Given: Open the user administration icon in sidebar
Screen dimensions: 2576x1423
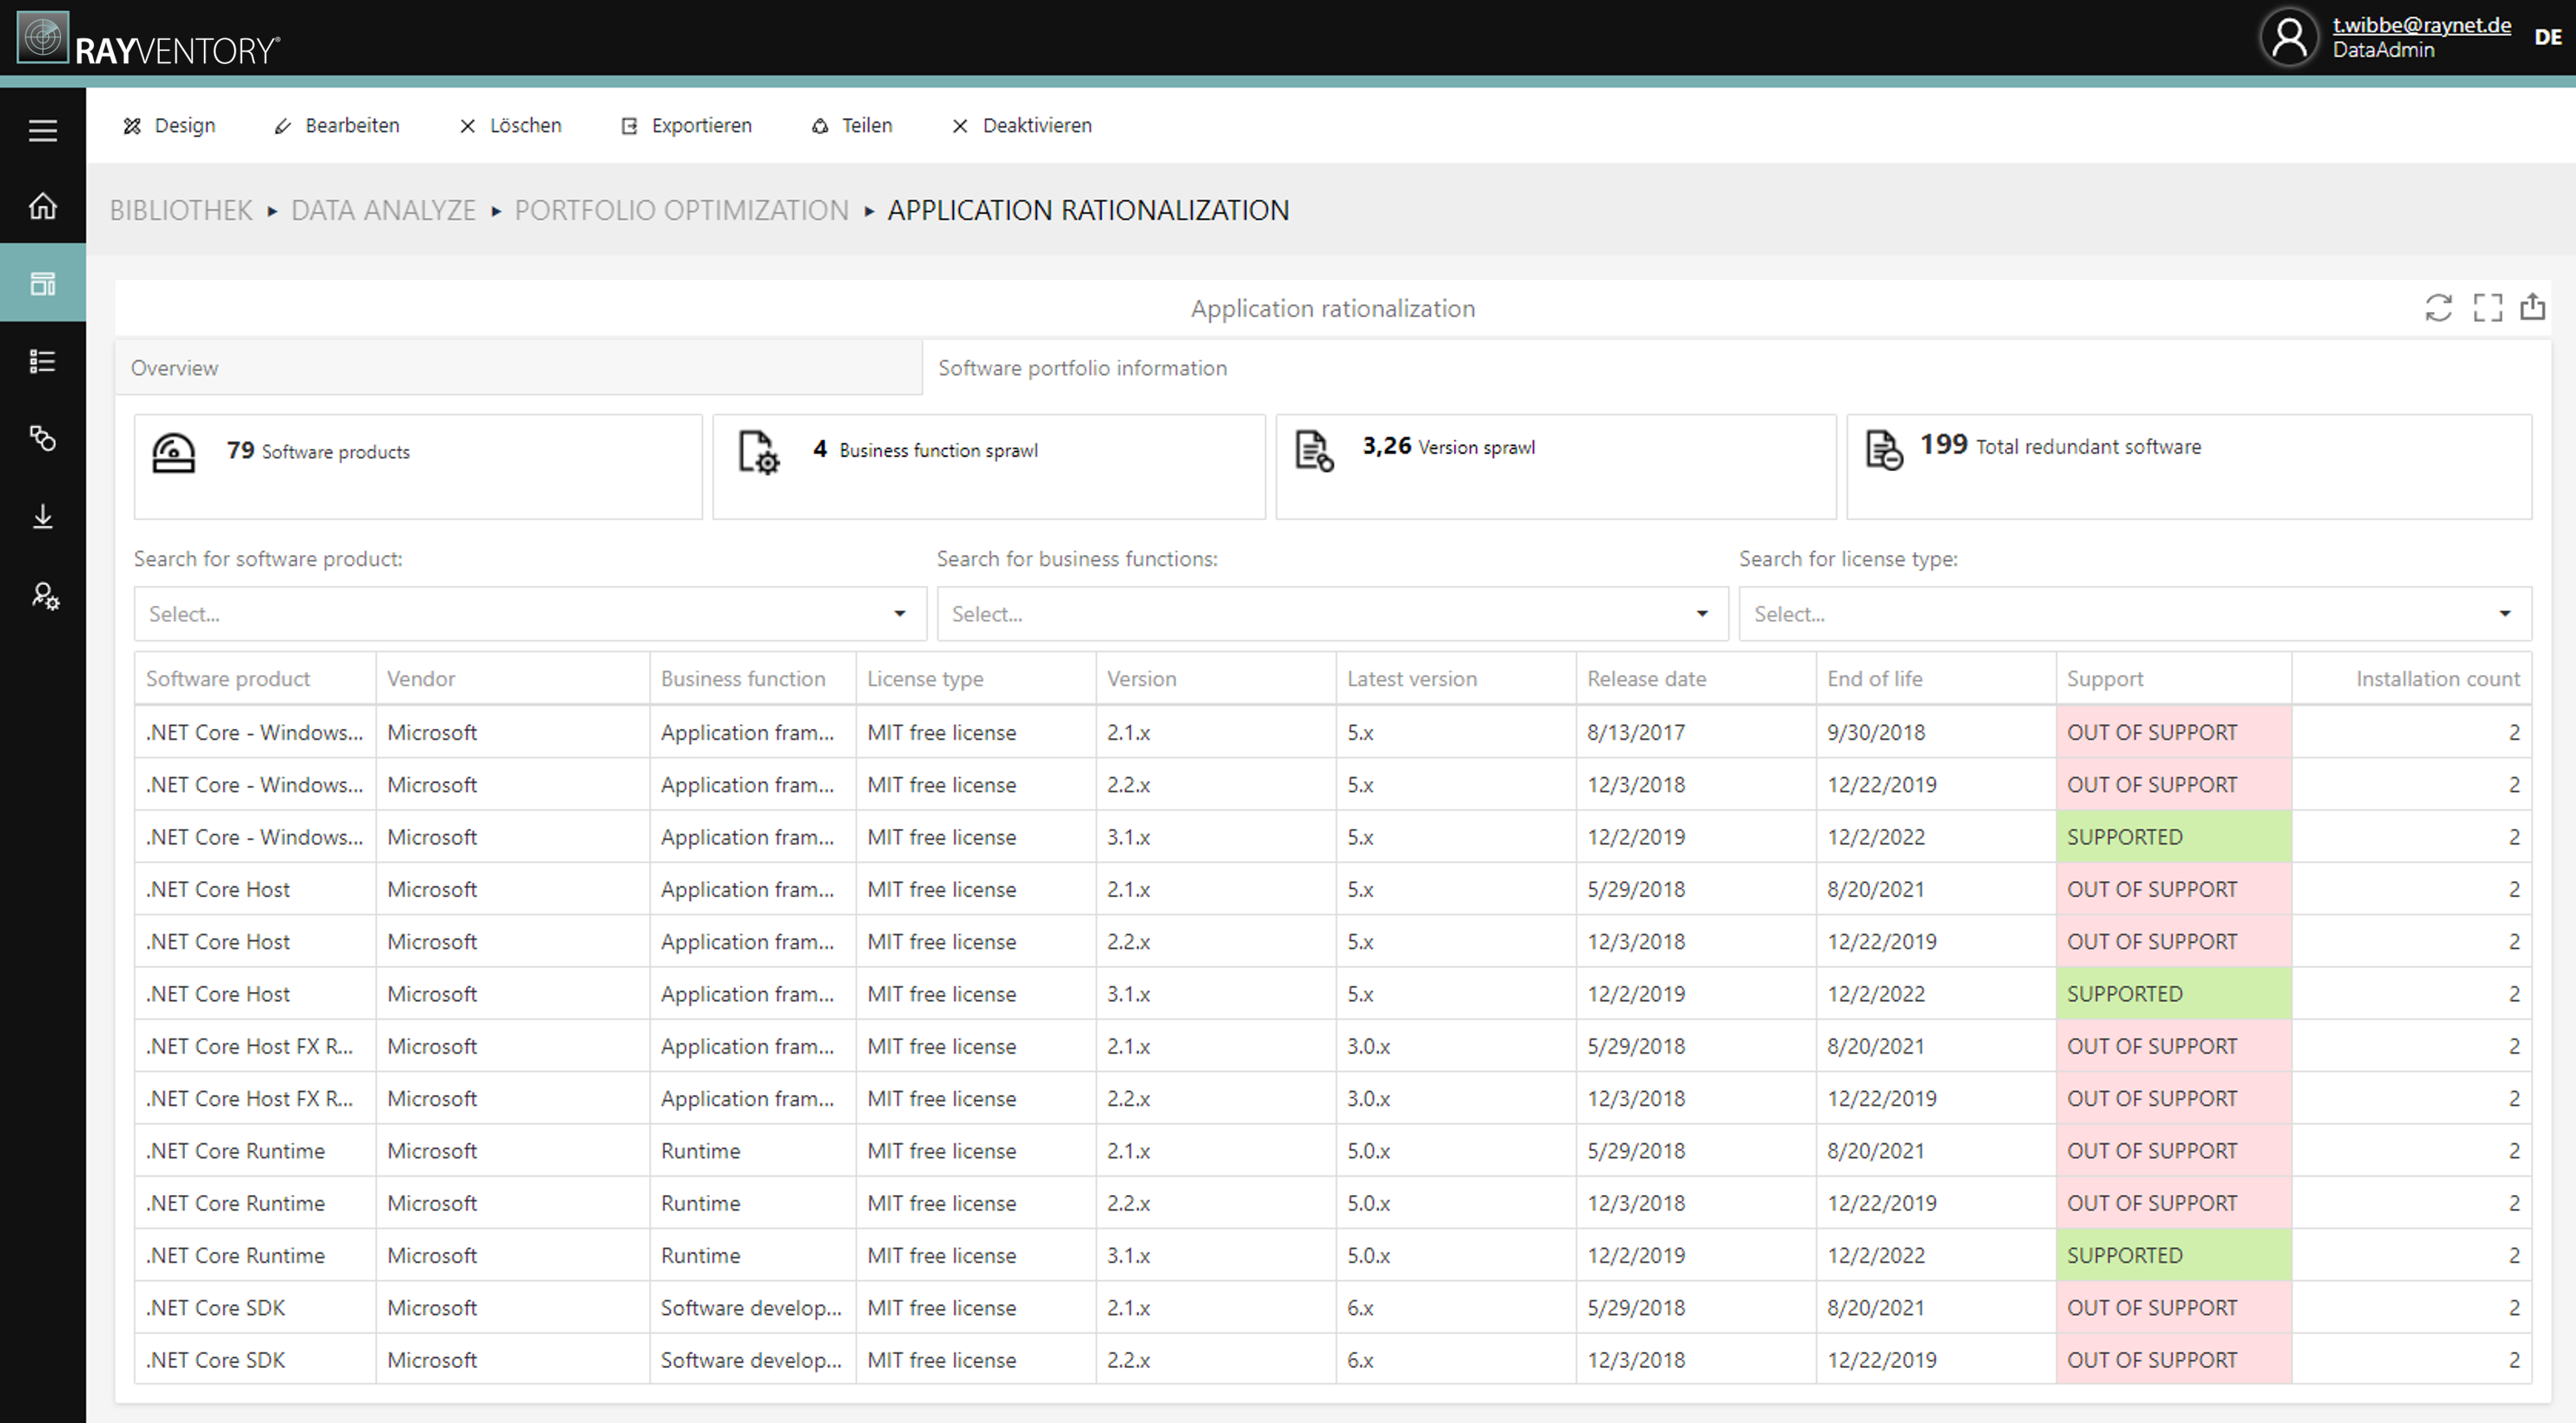Looking at the screenshot, I should [43, 597].
